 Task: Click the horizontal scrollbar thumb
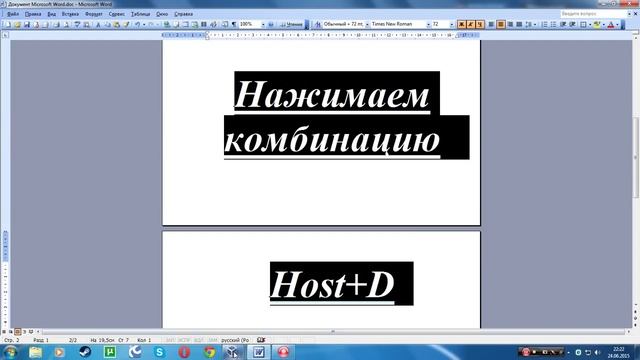point(333,331)
